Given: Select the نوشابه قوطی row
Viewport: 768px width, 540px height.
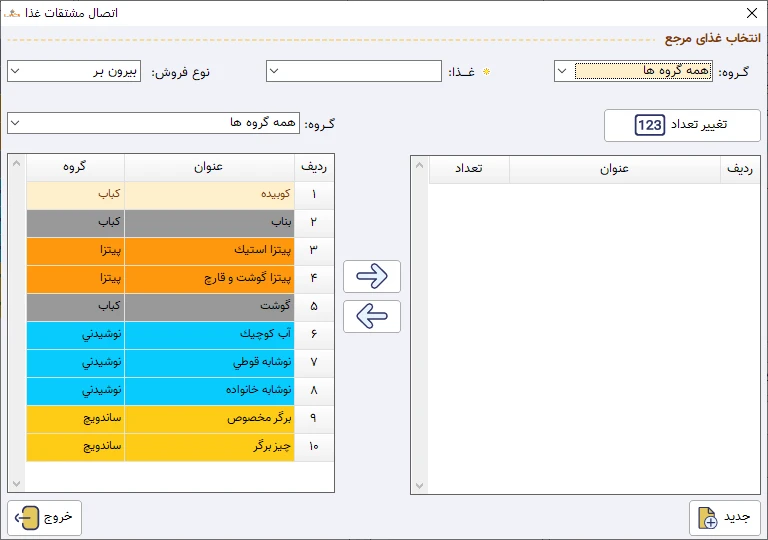Looking at the screenshot, I should point(180,363).
